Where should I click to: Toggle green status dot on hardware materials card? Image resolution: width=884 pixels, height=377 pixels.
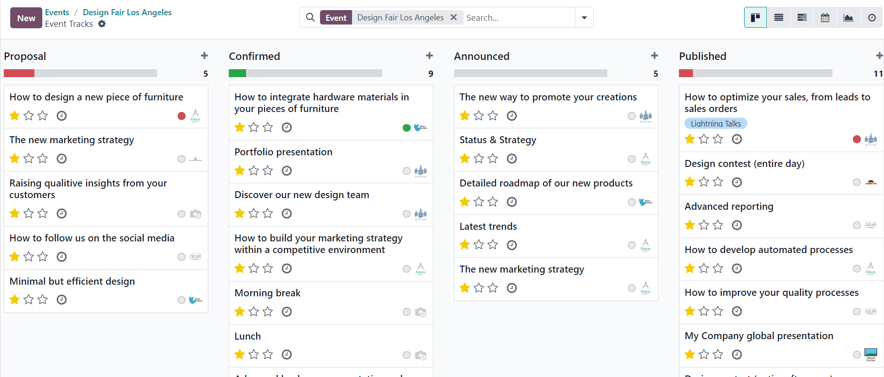[x=406, y=128]
